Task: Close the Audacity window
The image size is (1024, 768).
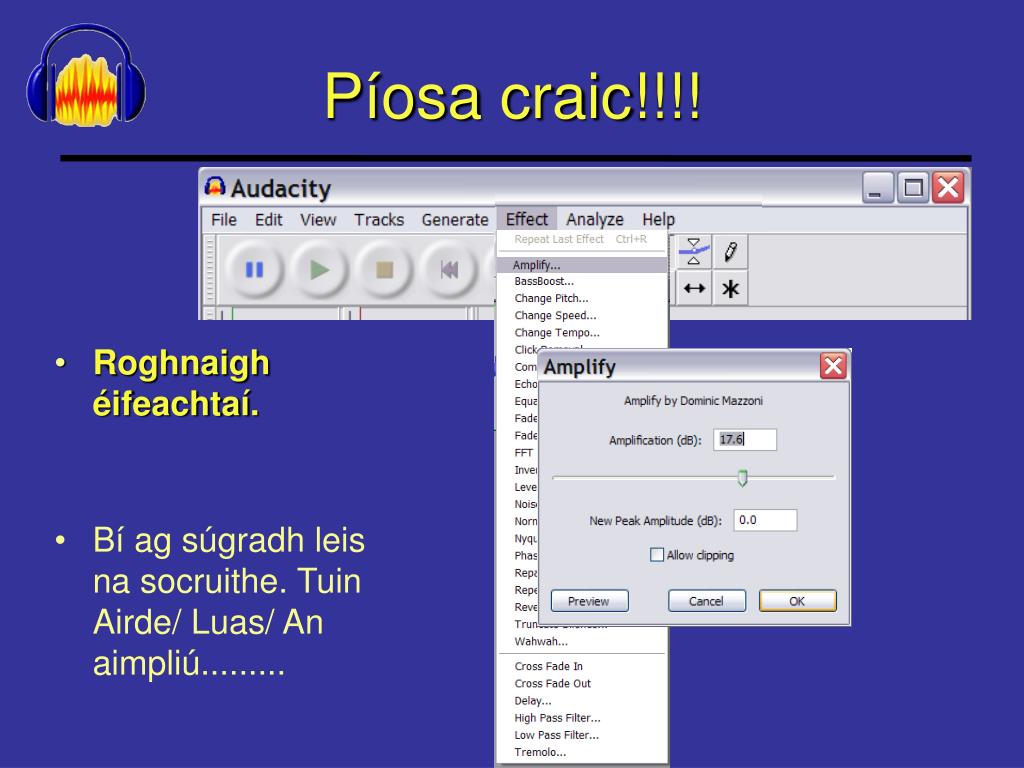Action: coord(948,188)
